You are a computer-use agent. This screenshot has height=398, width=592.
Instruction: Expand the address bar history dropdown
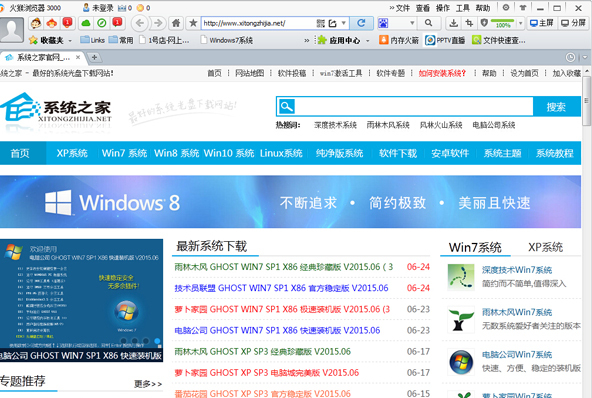(x=344, y=23)
